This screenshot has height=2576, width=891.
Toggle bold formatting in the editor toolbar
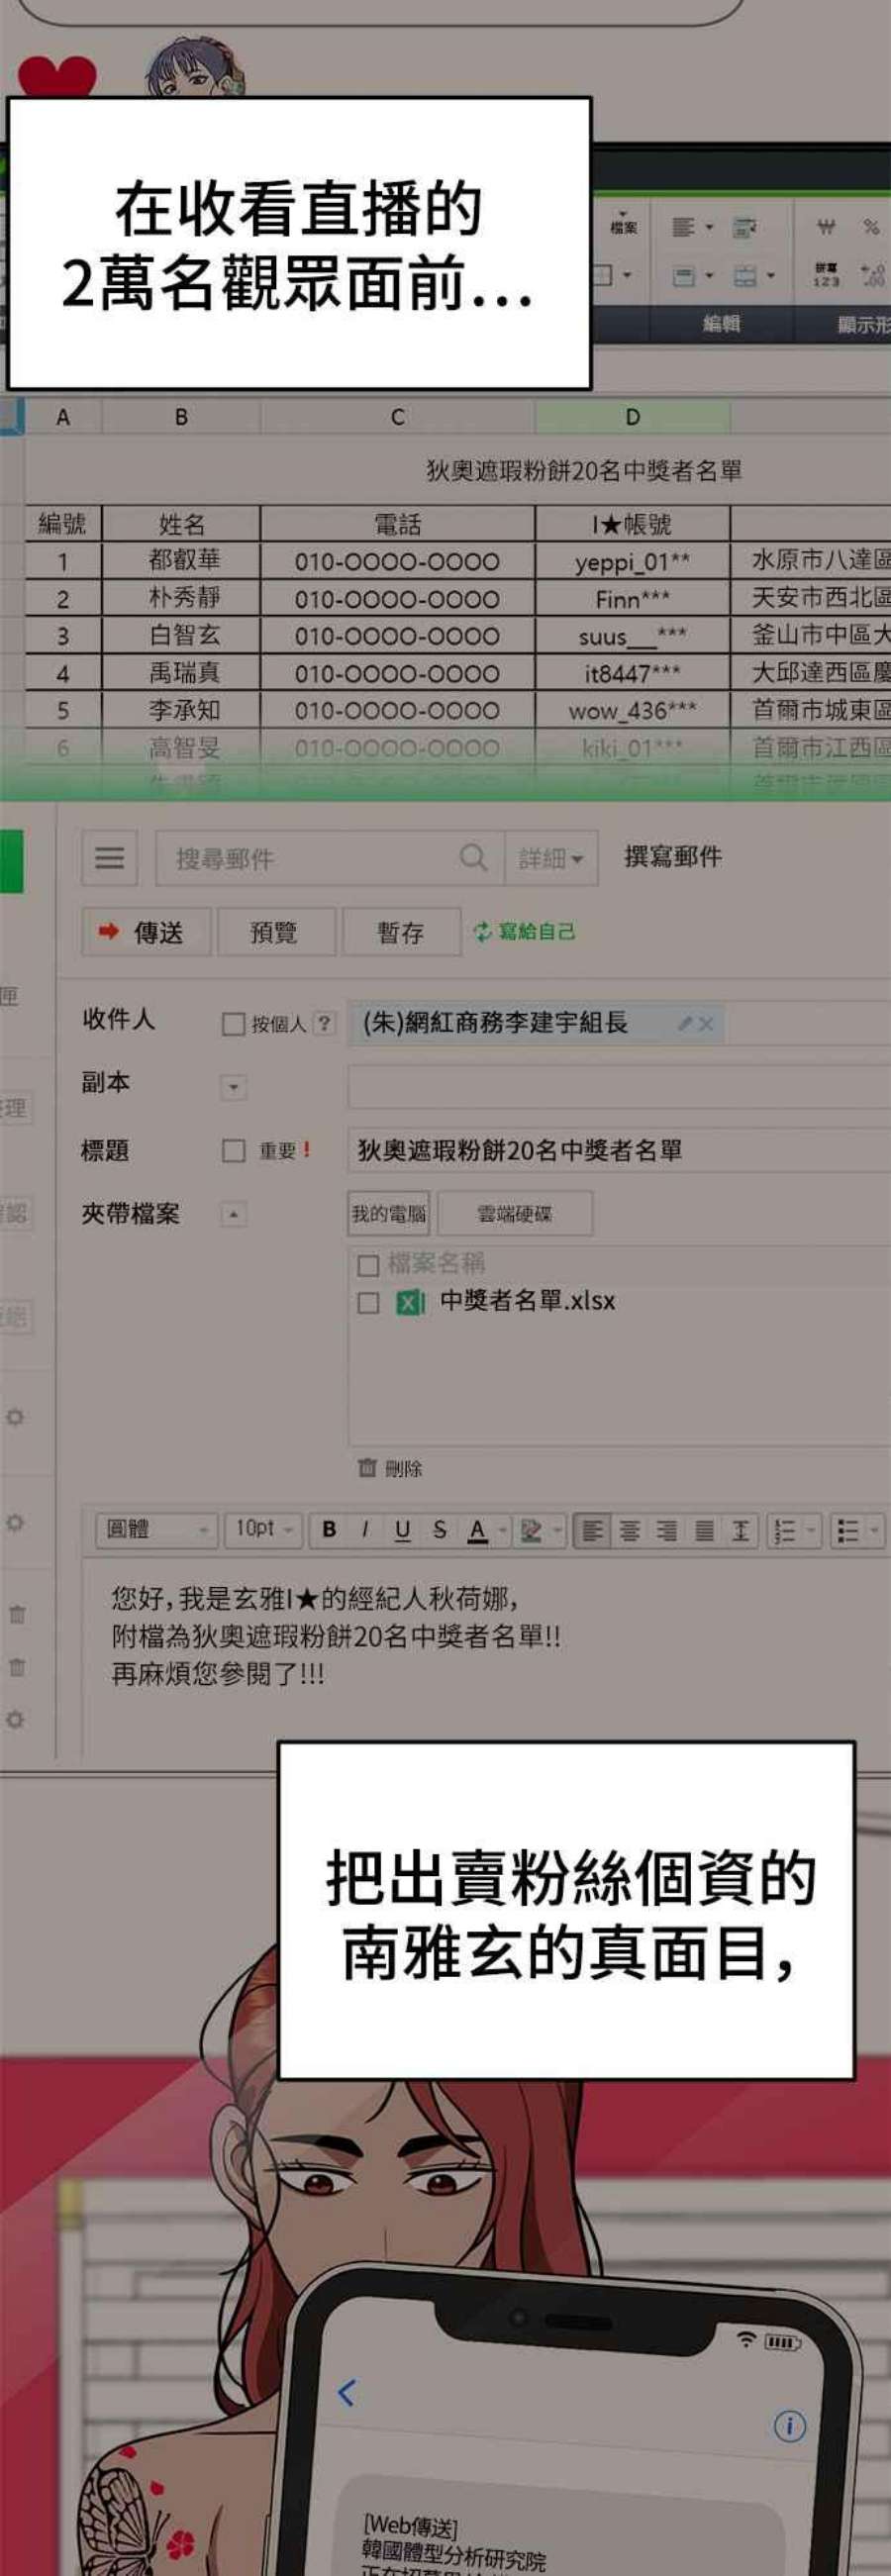(x=329, y=1529)
